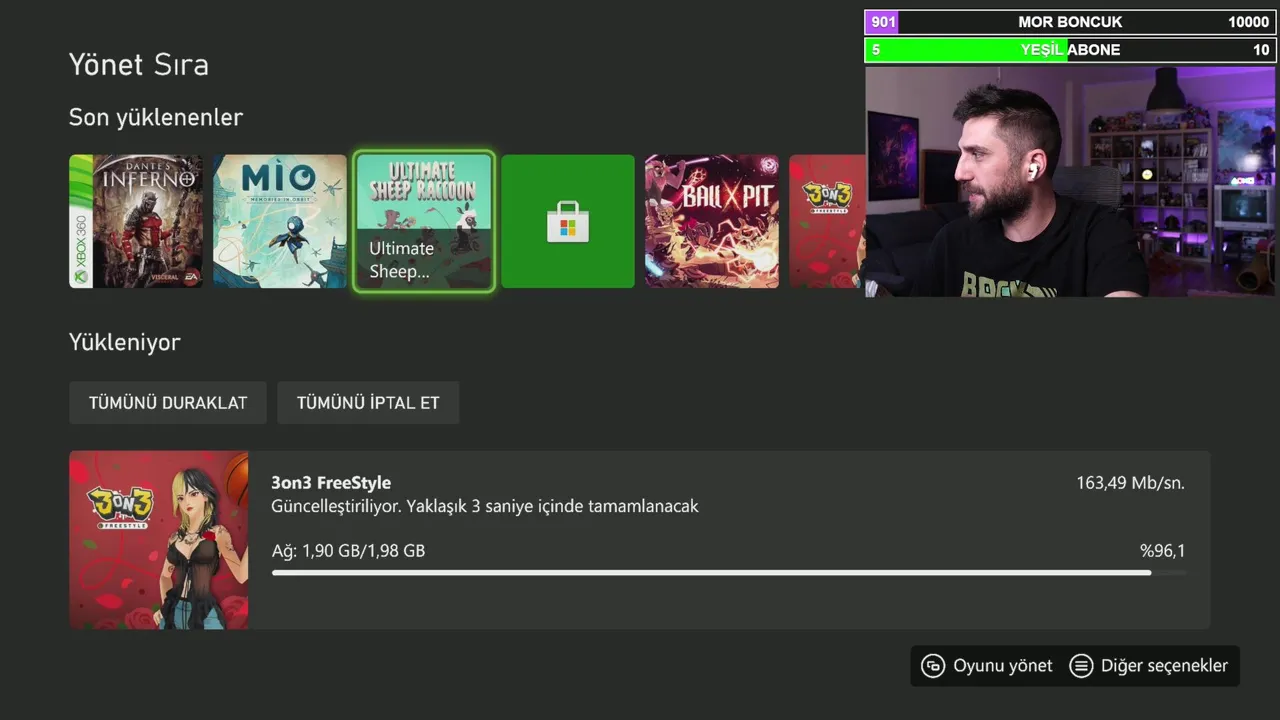The width and height of the screenshot is (1280, 720).
Task: Click the TÜMÜNÜ İPTAL ET button
Action: click(x=368, y=403)
